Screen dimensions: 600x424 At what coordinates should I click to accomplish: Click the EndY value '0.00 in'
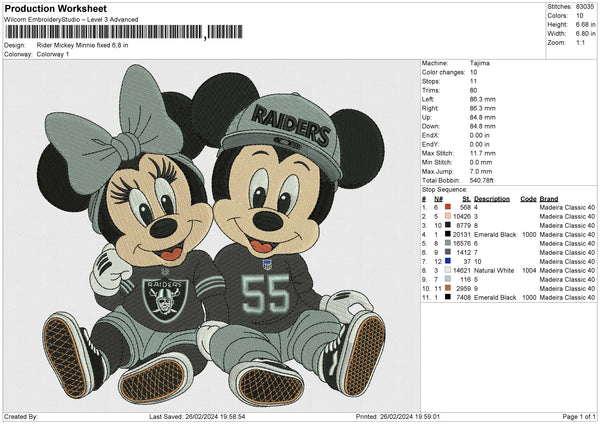479,144
